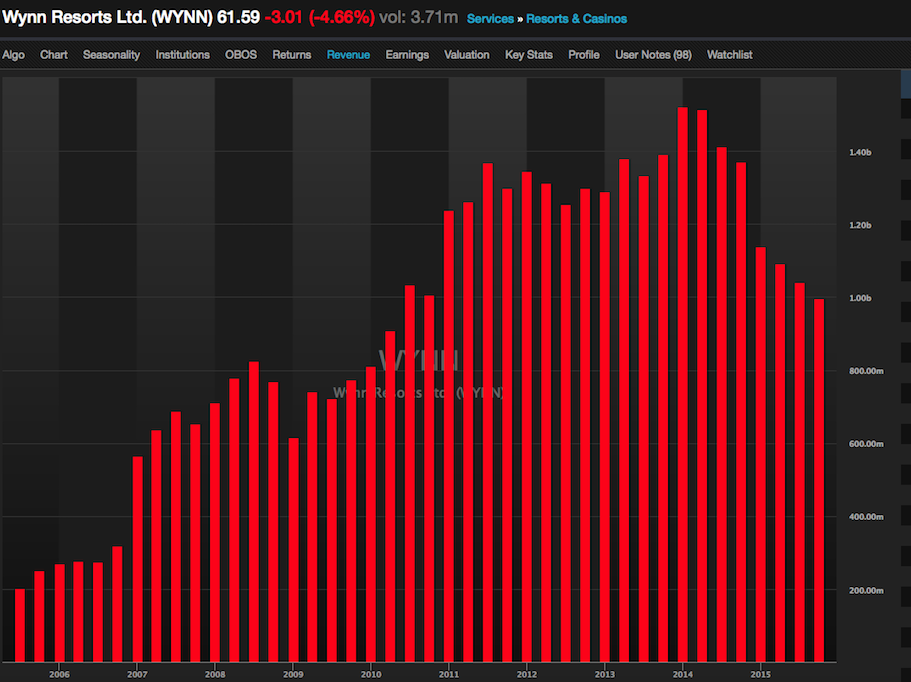911x682 pixels.
Task: Select the -3.01 (-4.66%) price change
Action: point(320,17)
